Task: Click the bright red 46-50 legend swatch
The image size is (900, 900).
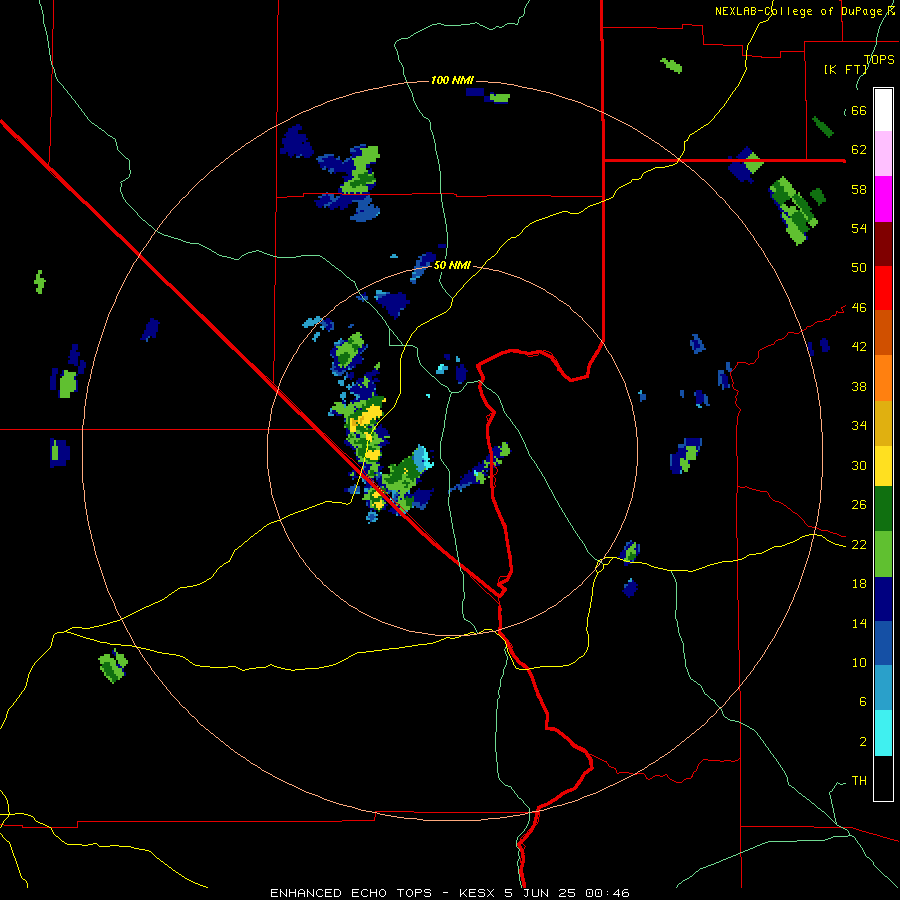Action: (883, 288)
